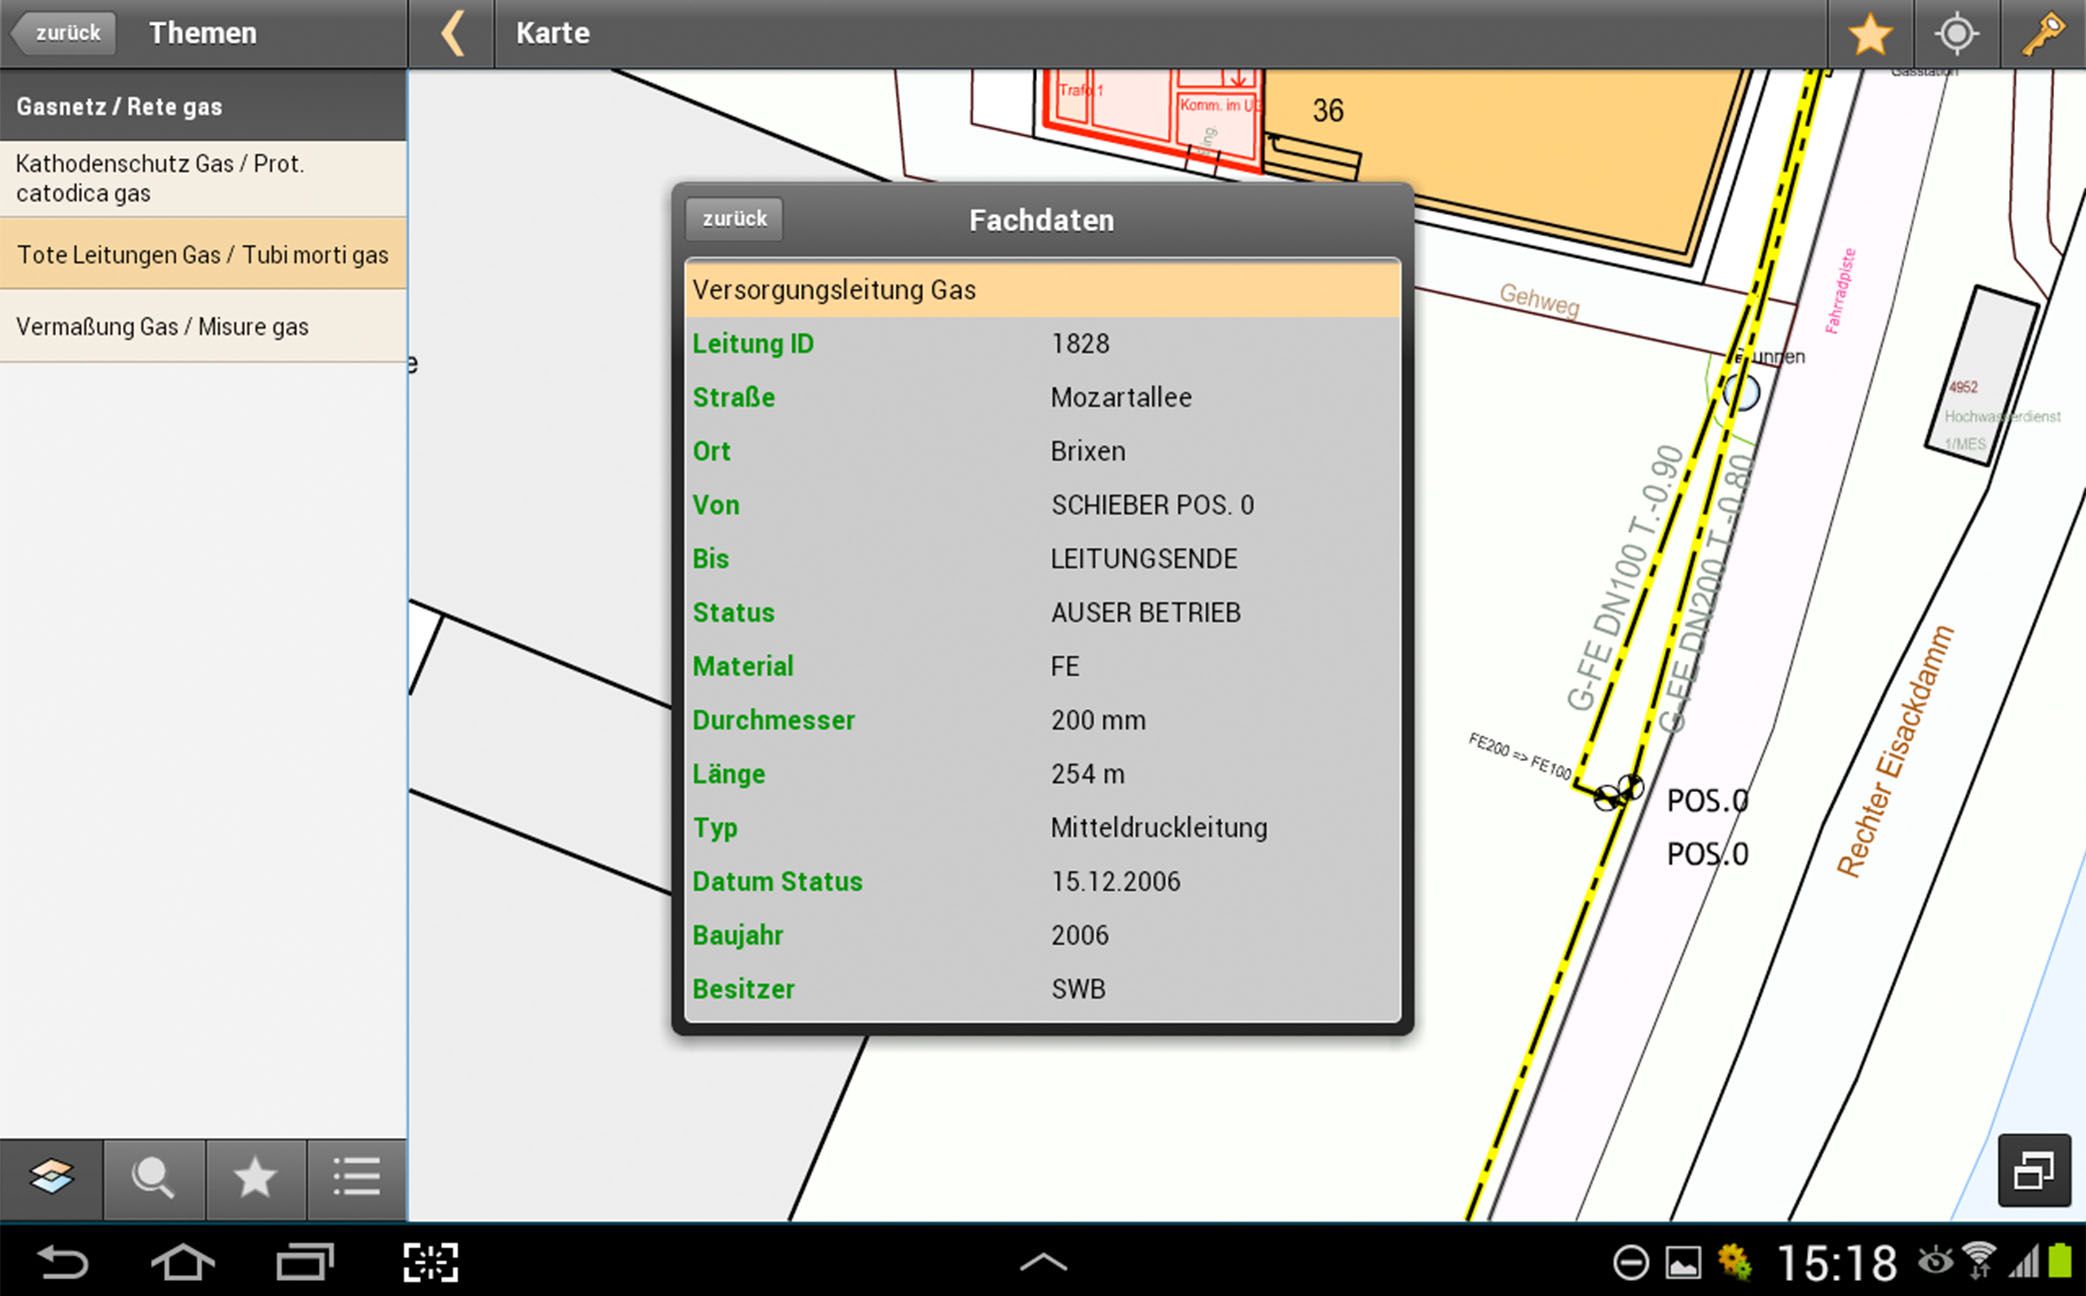Select Kathodenschutz Gas / Prot. catodica gas
The width and height of the screenshot is (2086, 1296).
coord(203,178)
